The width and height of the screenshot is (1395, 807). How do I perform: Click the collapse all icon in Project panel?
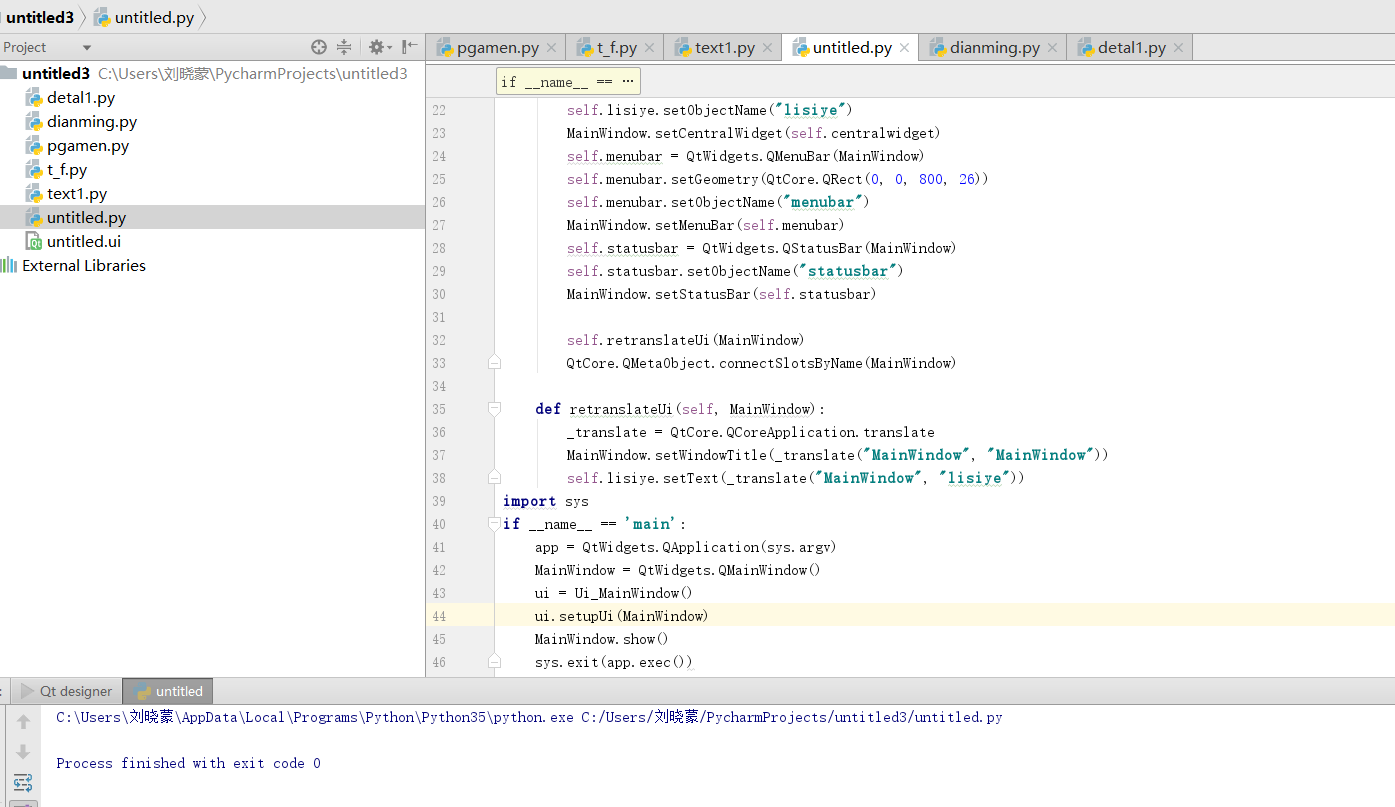point(344,47)
